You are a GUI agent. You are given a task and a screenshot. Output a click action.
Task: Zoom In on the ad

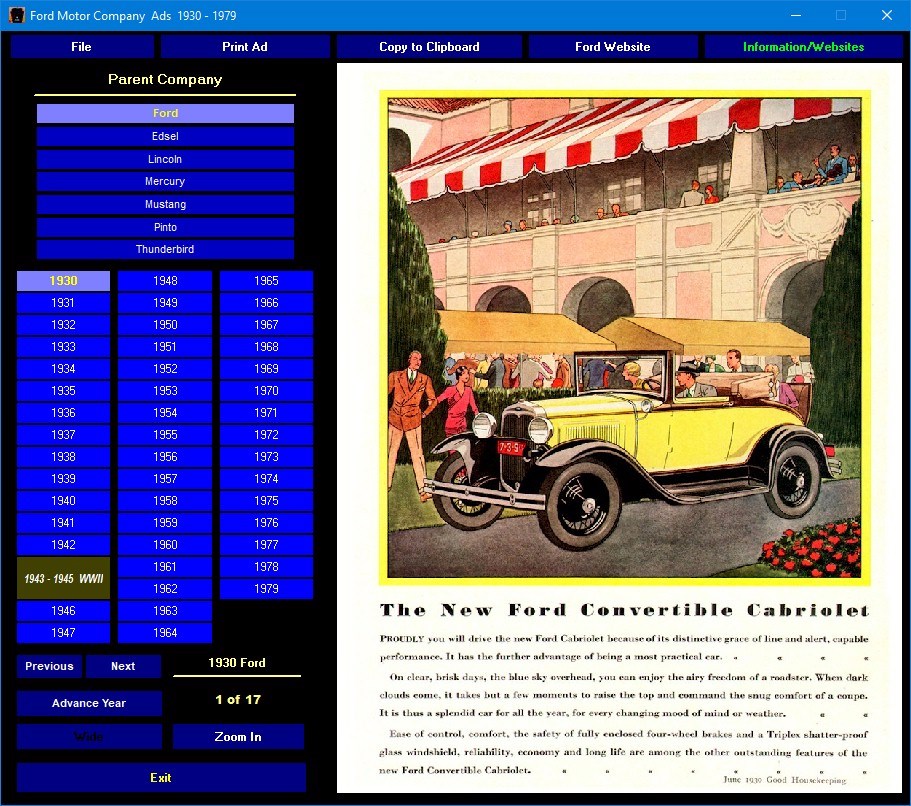(238, 737)
